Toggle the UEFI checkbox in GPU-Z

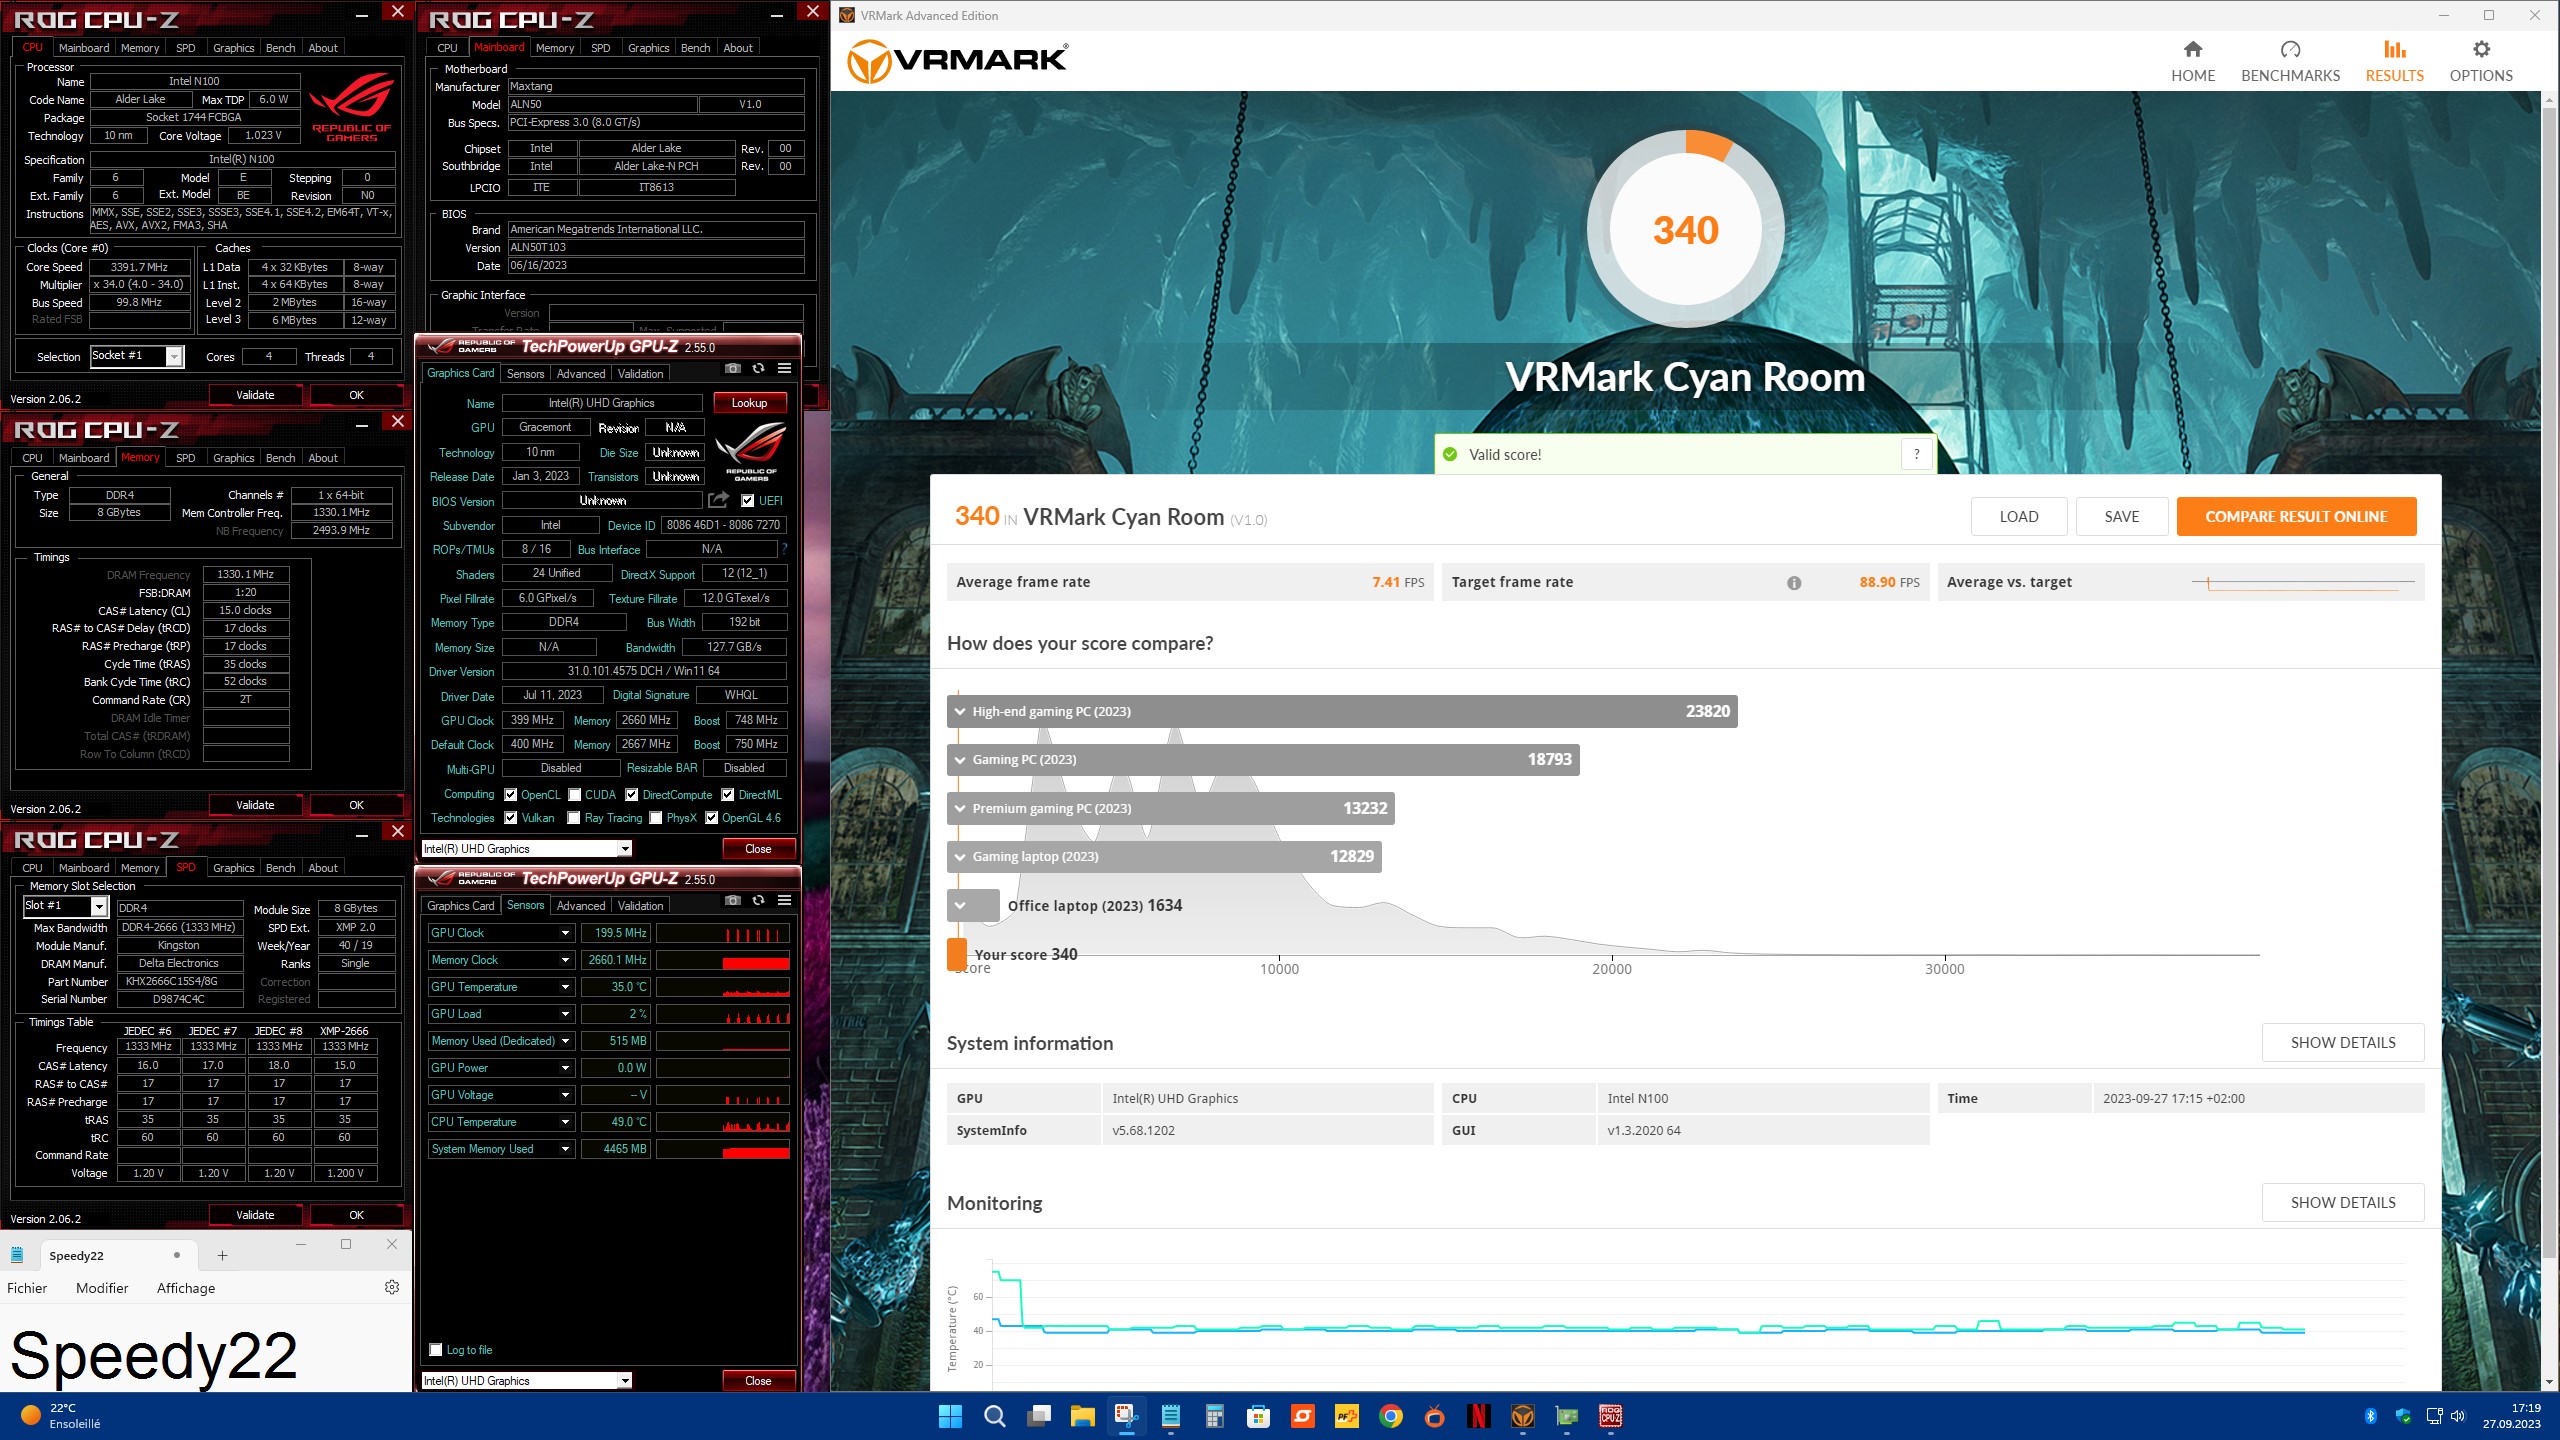click(x=747, y=501)
